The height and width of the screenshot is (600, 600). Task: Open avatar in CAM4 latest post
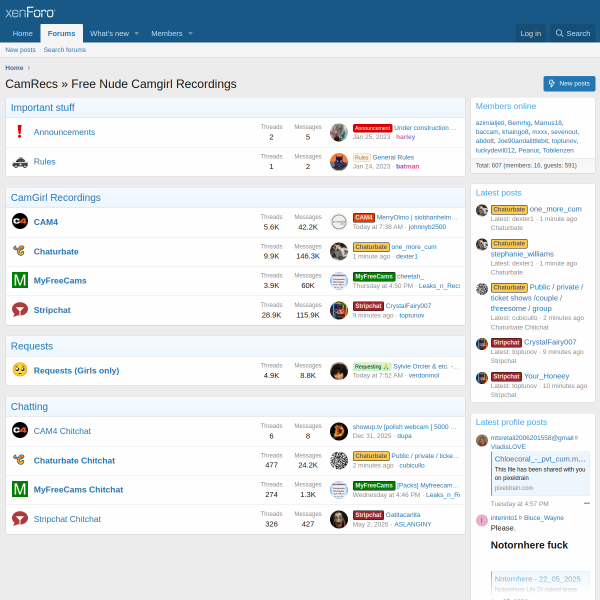(x=339, y=222)
